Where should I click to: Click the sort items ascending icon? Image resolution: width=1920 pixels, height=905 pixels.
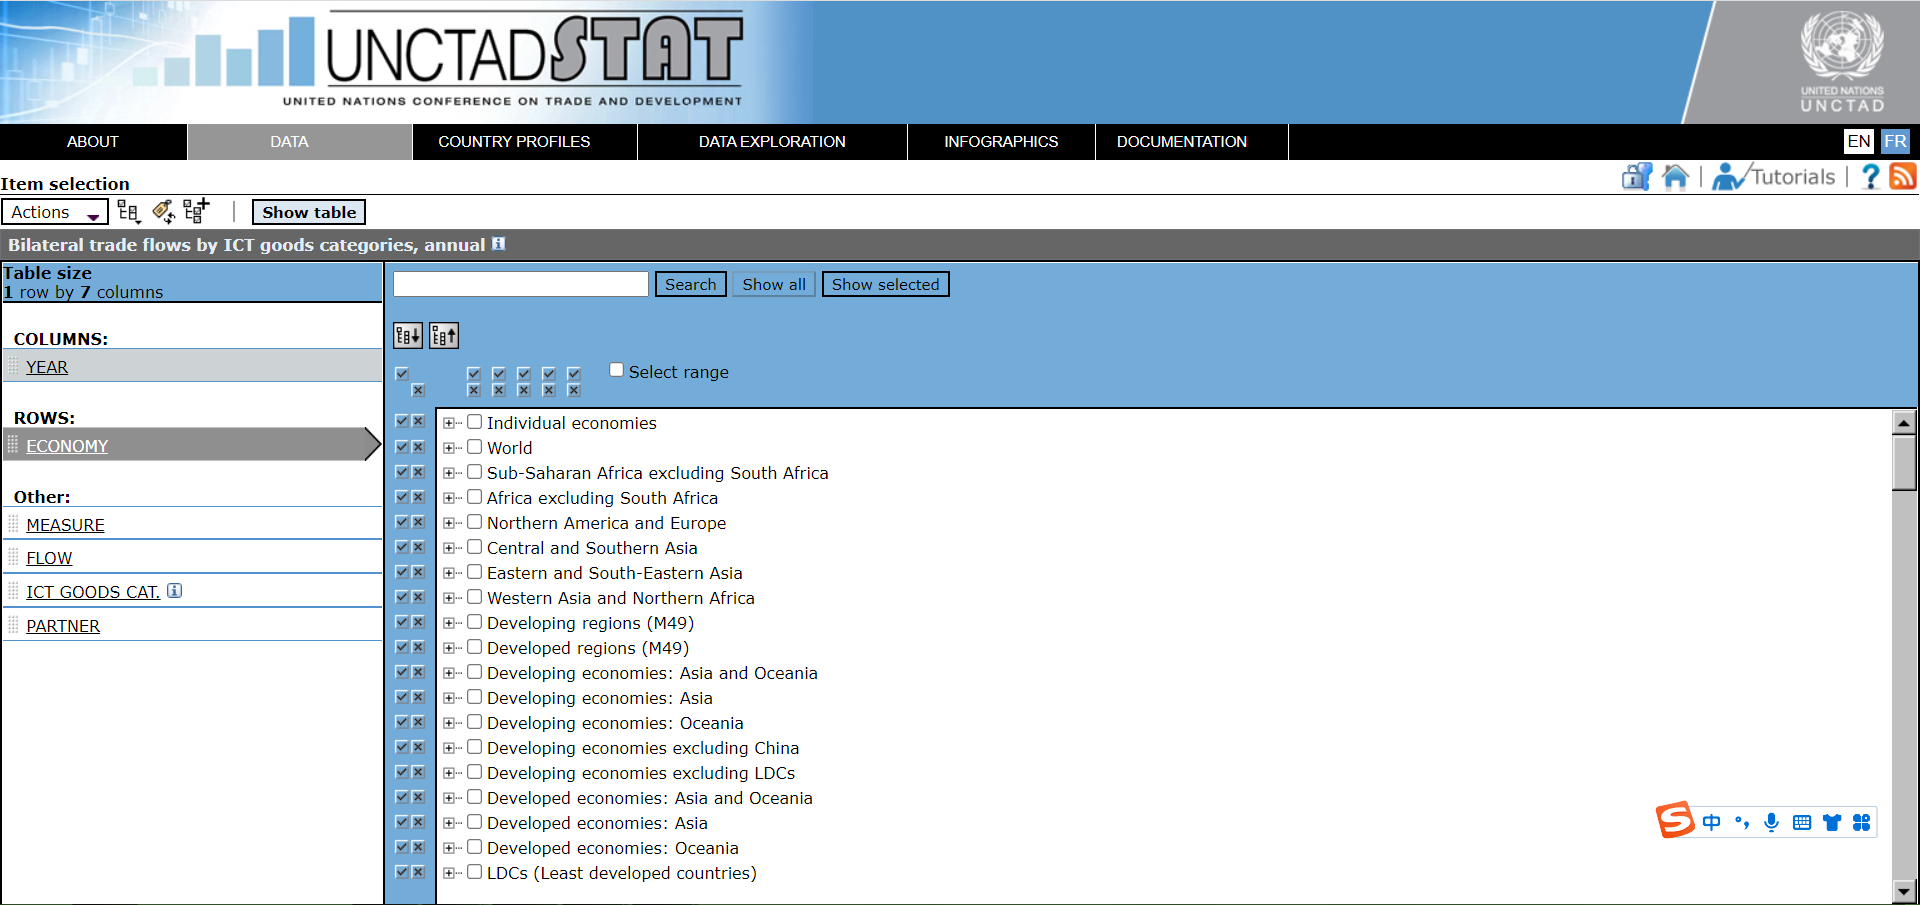click(x=444, y=336)
